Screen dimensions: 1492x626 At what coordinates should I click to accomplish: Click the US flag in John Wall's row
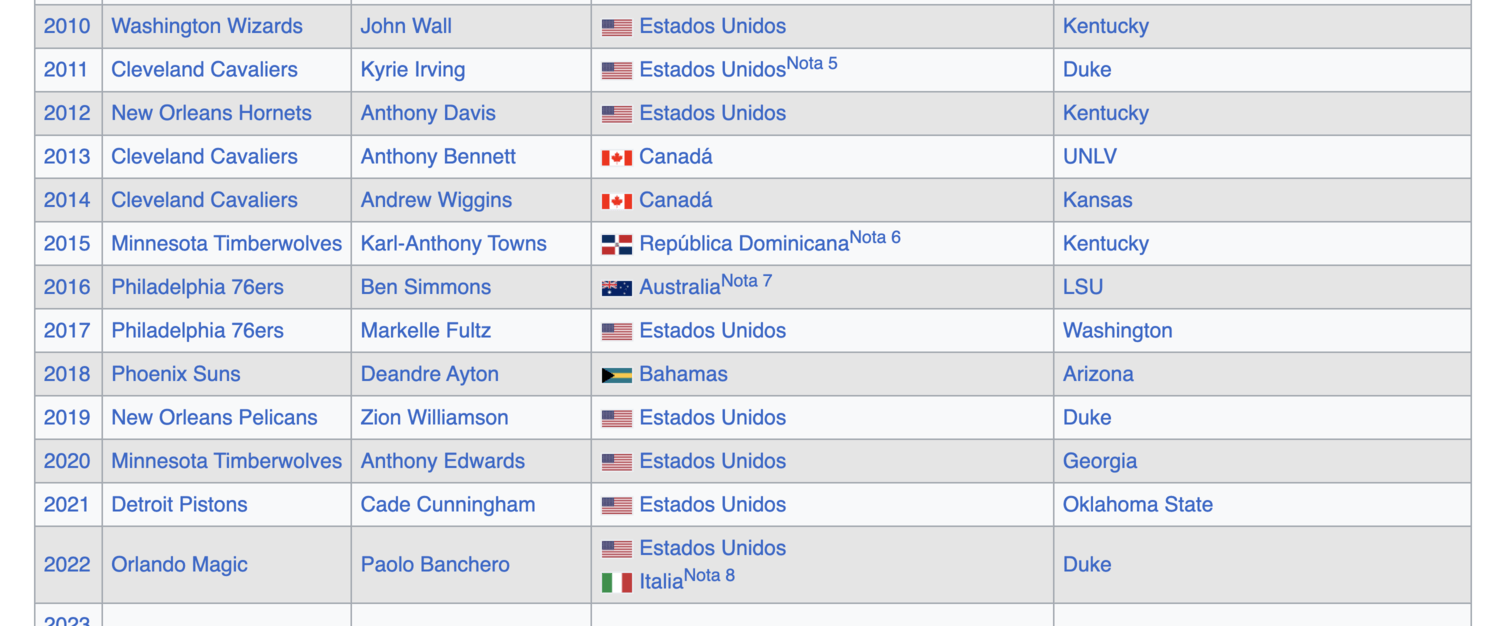[x=616, y=27]
